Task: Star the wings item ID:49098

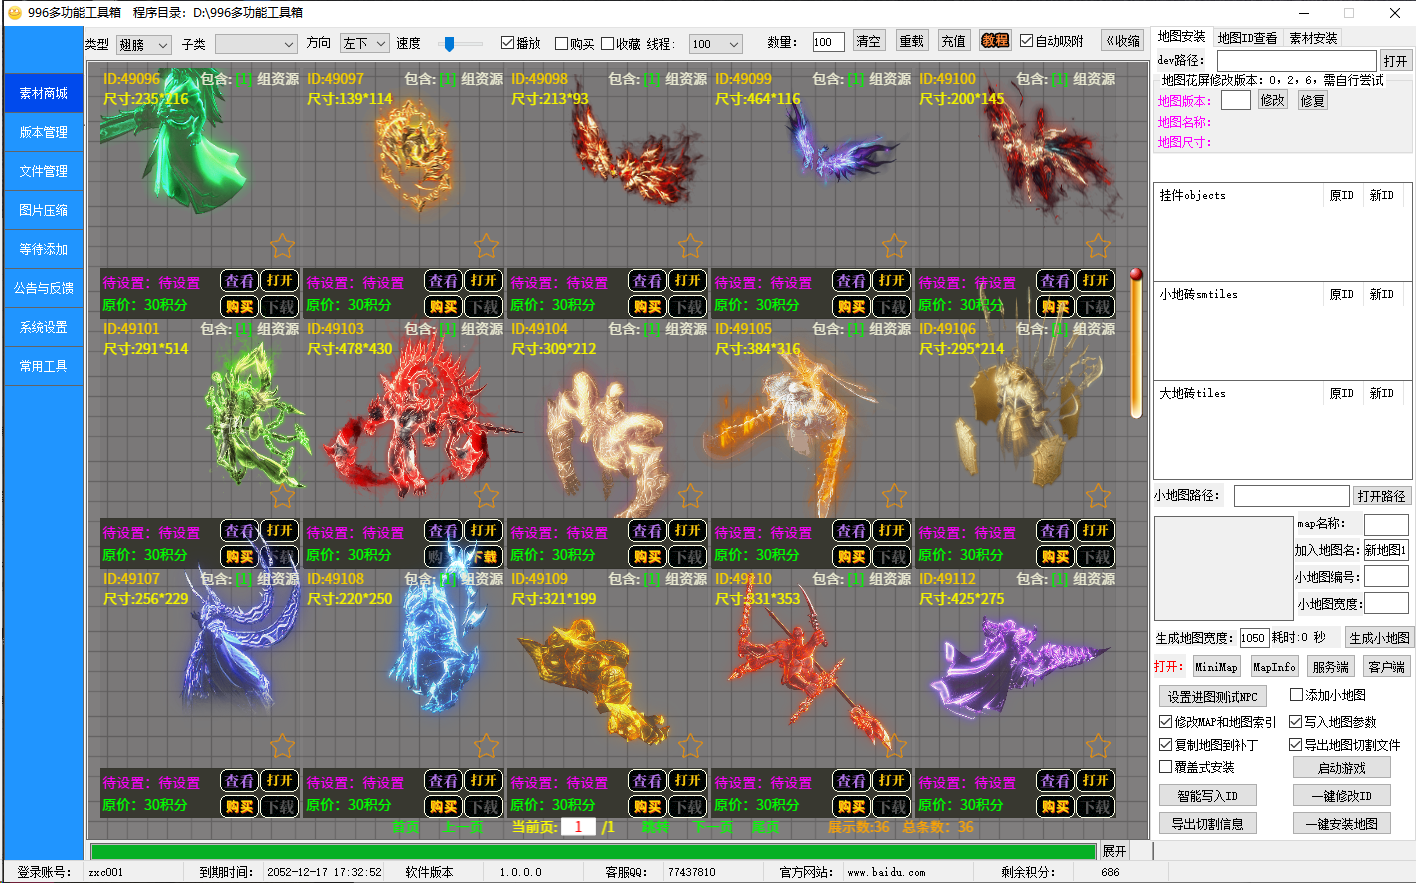Action: (x=691, y=245)
